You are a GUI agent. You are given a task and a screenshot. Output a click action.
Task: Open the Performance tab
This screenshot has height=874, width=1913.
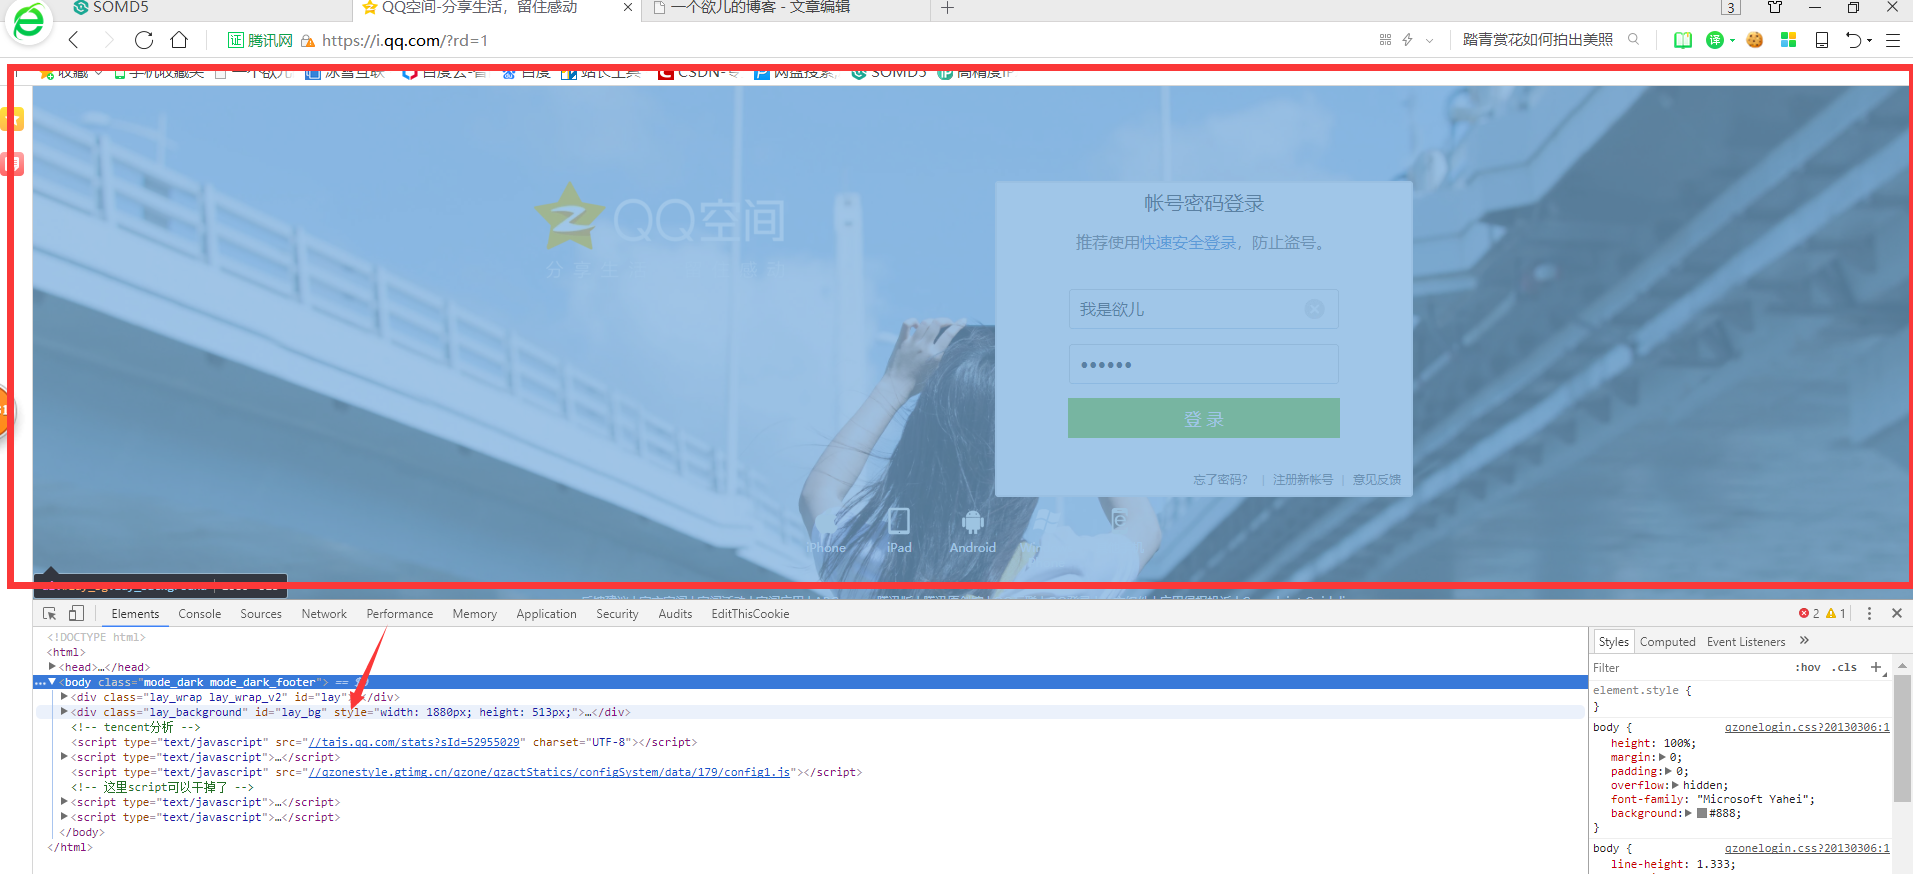tap(400, 614)
